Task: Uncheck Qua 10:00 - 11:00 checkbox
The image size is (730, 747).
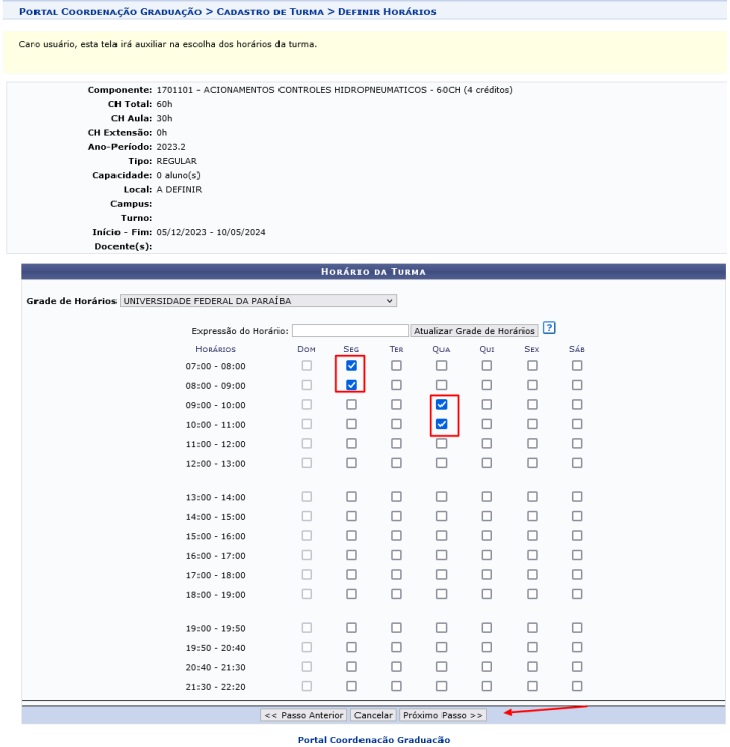Action: coord(442,424)
